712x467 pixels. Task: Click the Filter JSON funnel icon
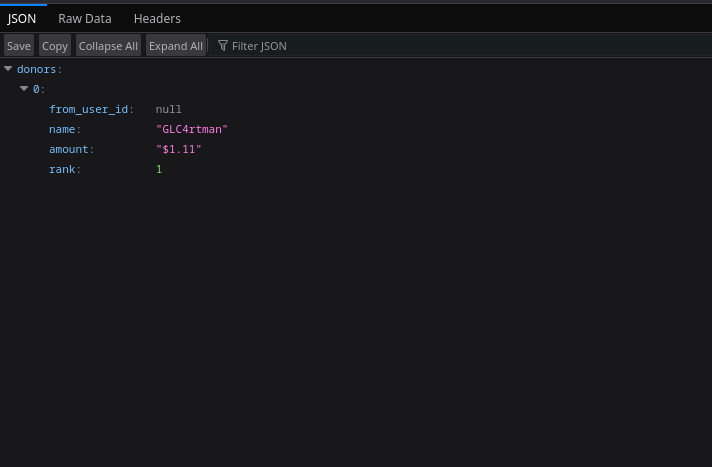pyautogui.click(x=222, y=45)
